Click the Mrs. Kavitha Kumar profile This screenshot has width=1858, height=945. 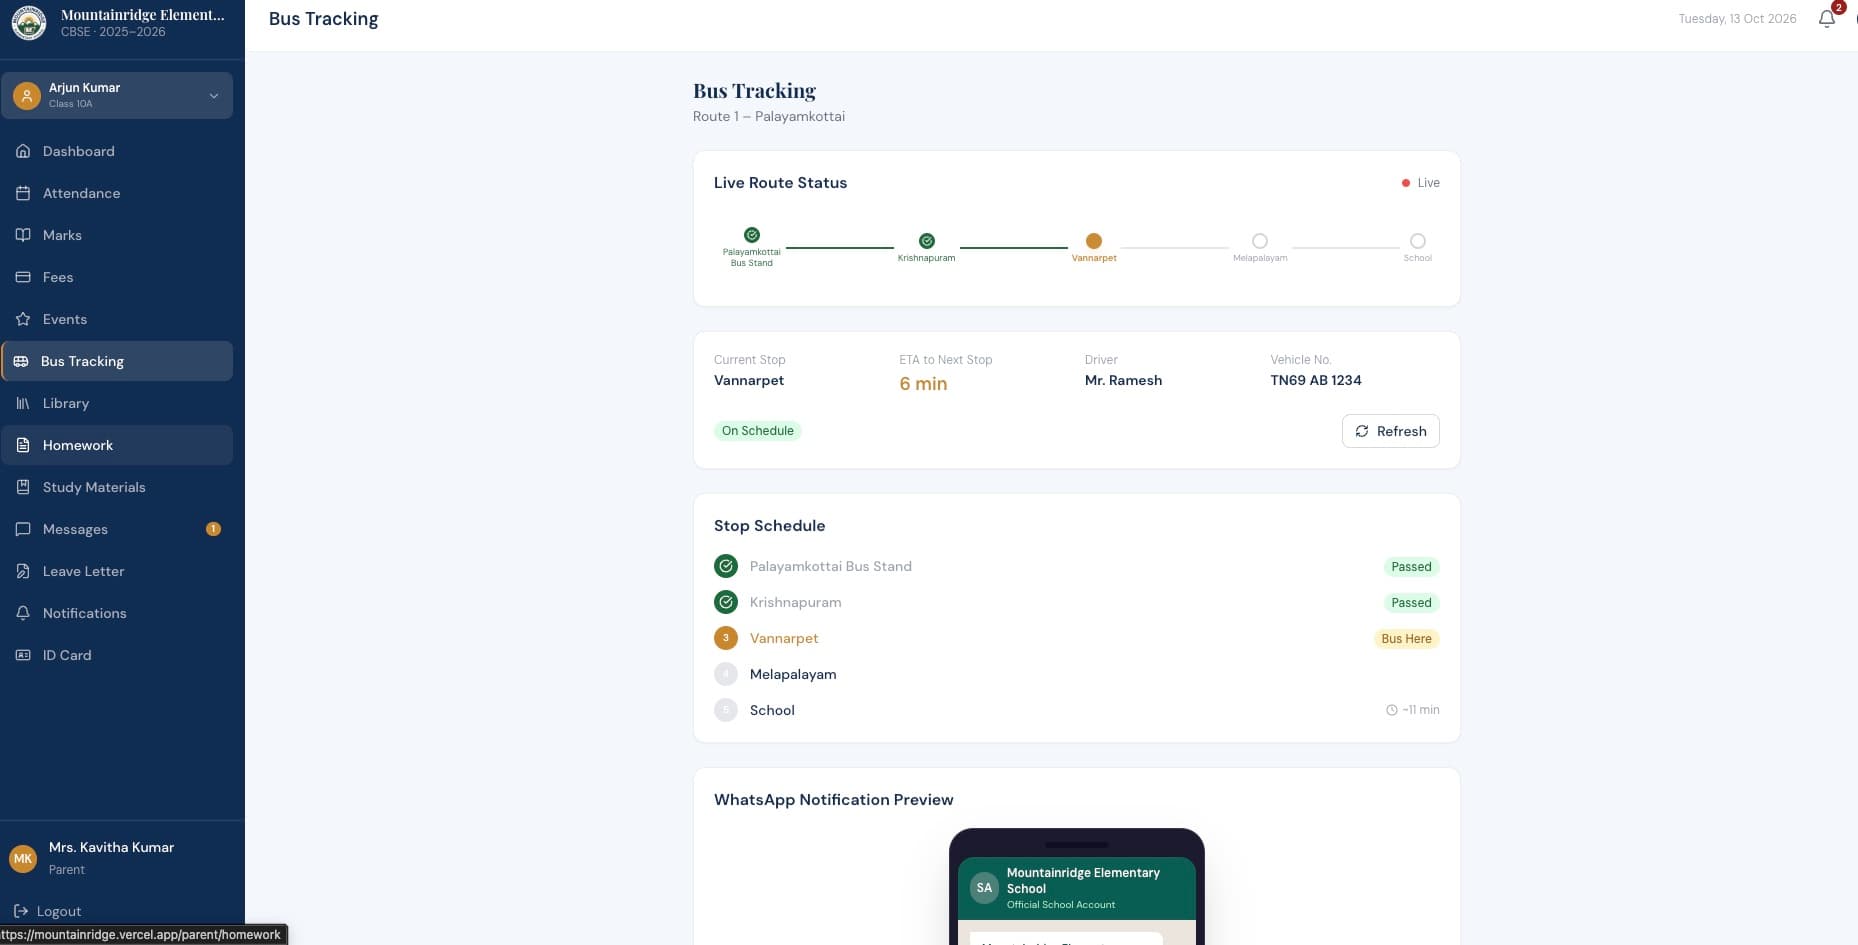(111, 857)
